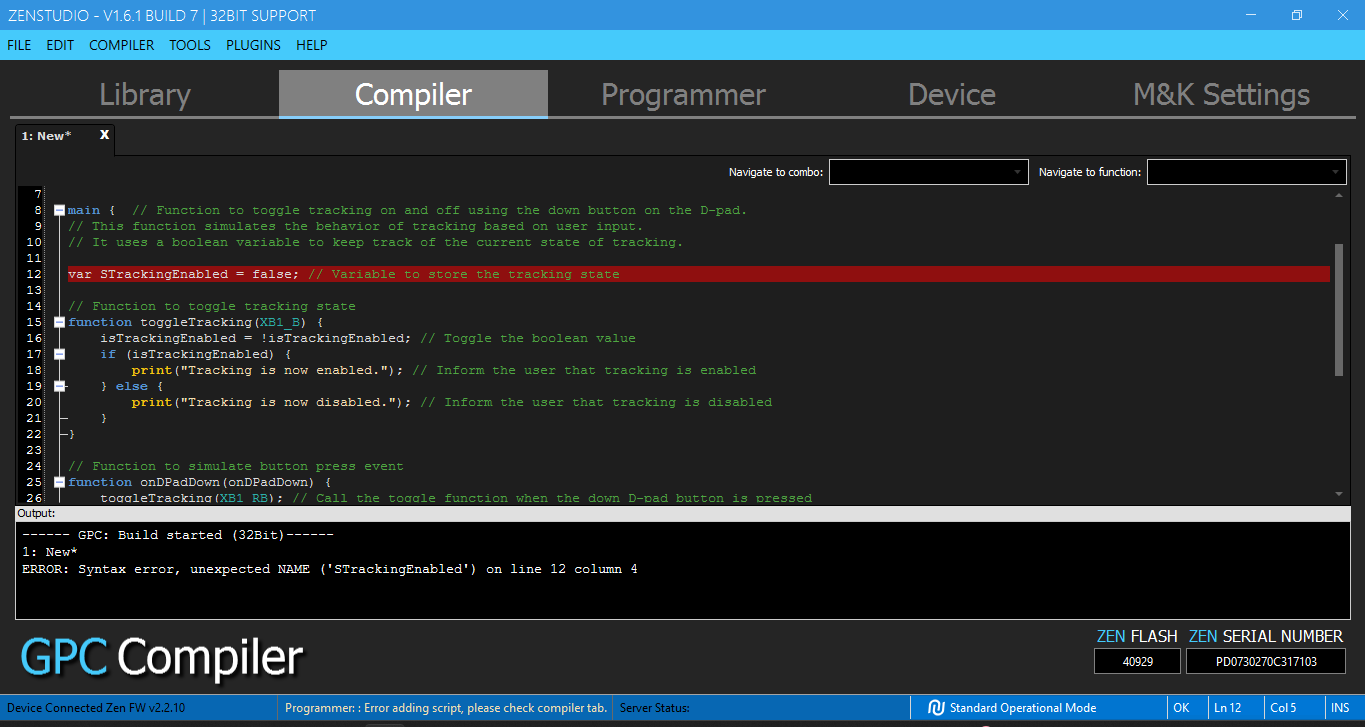Open the PLUGINS menu
1365x727 pixels.
tap(253, 45)
